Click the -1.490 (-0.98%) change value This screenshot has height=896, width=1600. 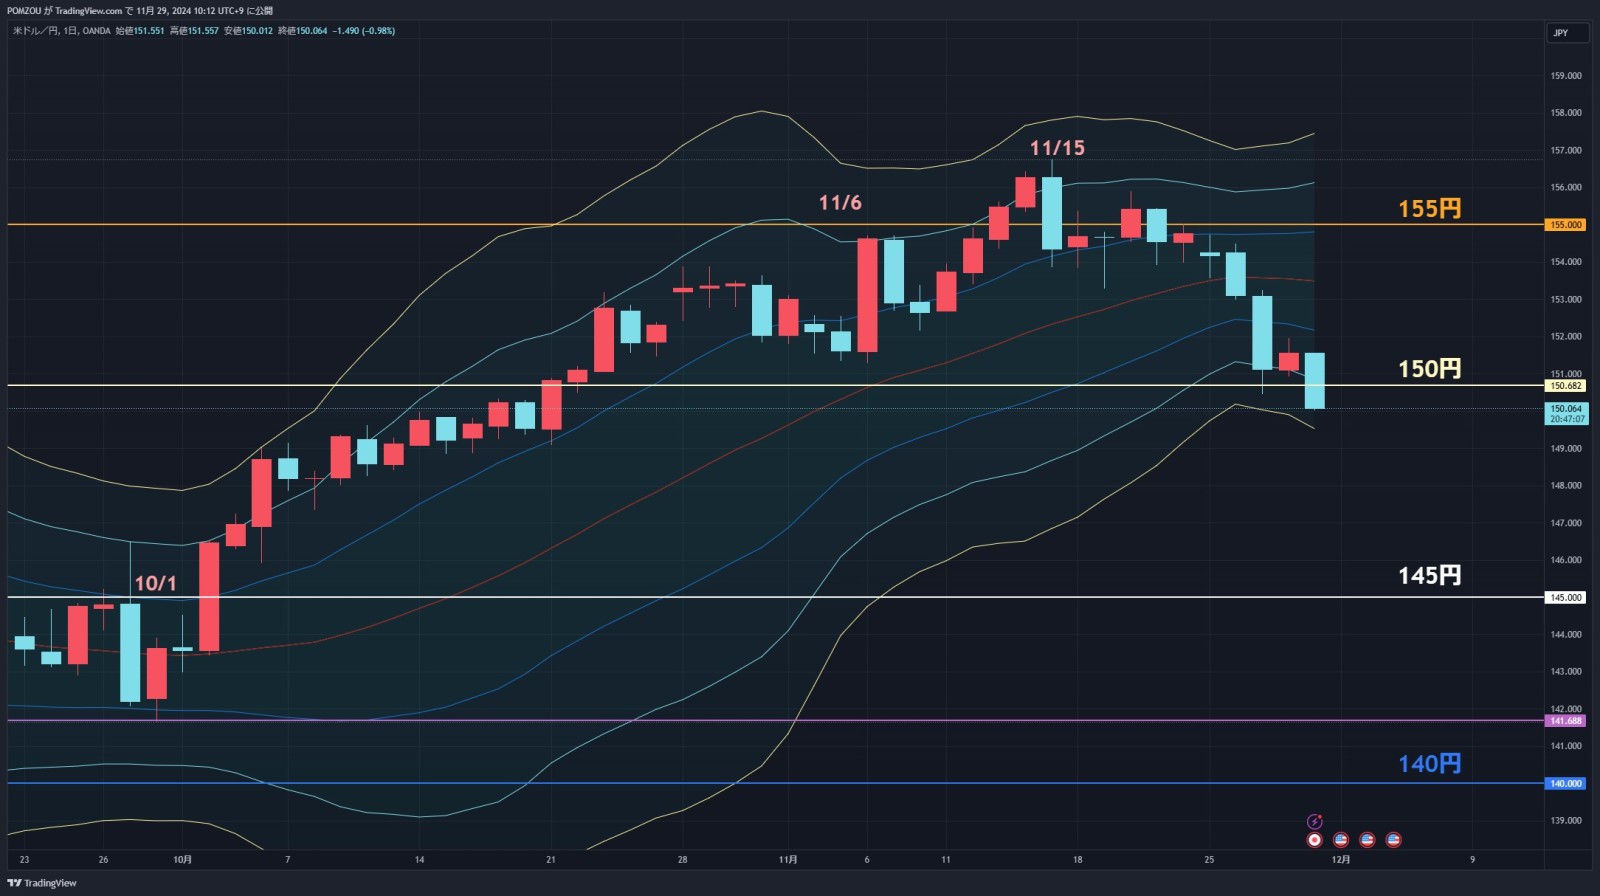coord(364,31)
